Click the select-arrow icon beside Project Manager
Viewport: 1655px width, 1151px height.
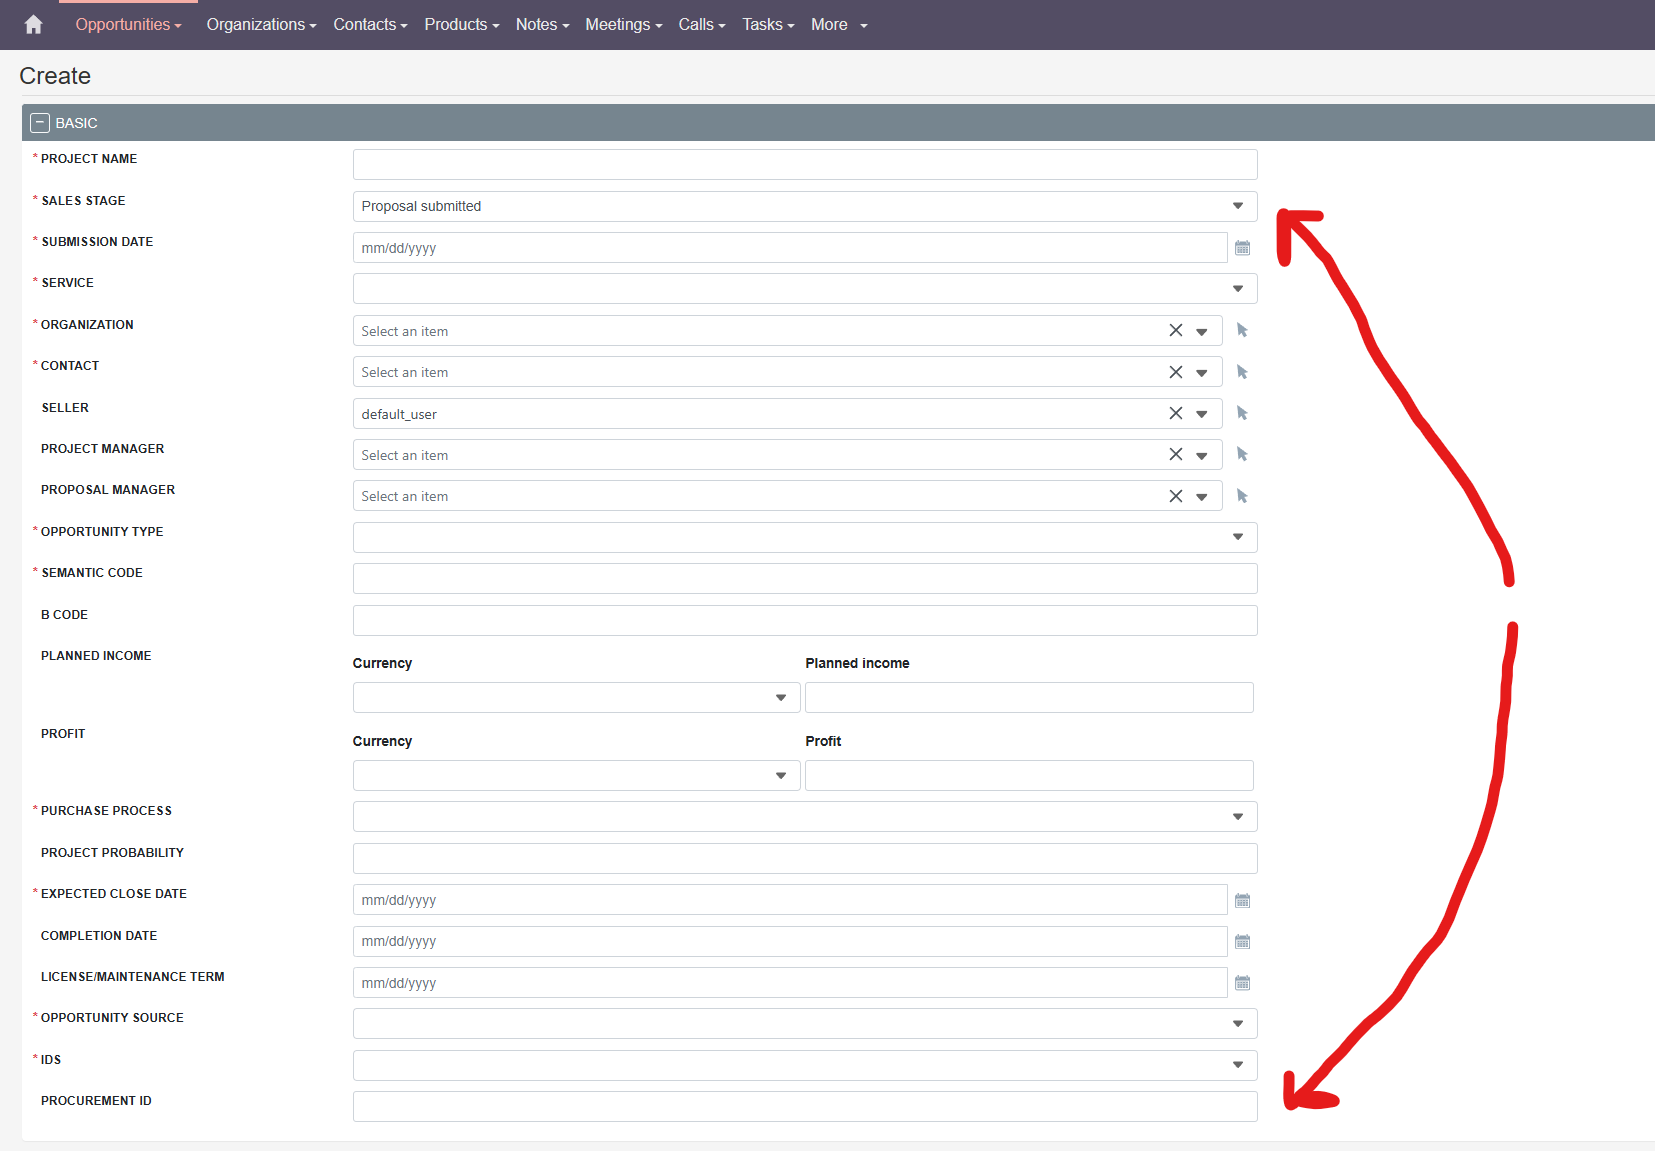point(1242,455)
